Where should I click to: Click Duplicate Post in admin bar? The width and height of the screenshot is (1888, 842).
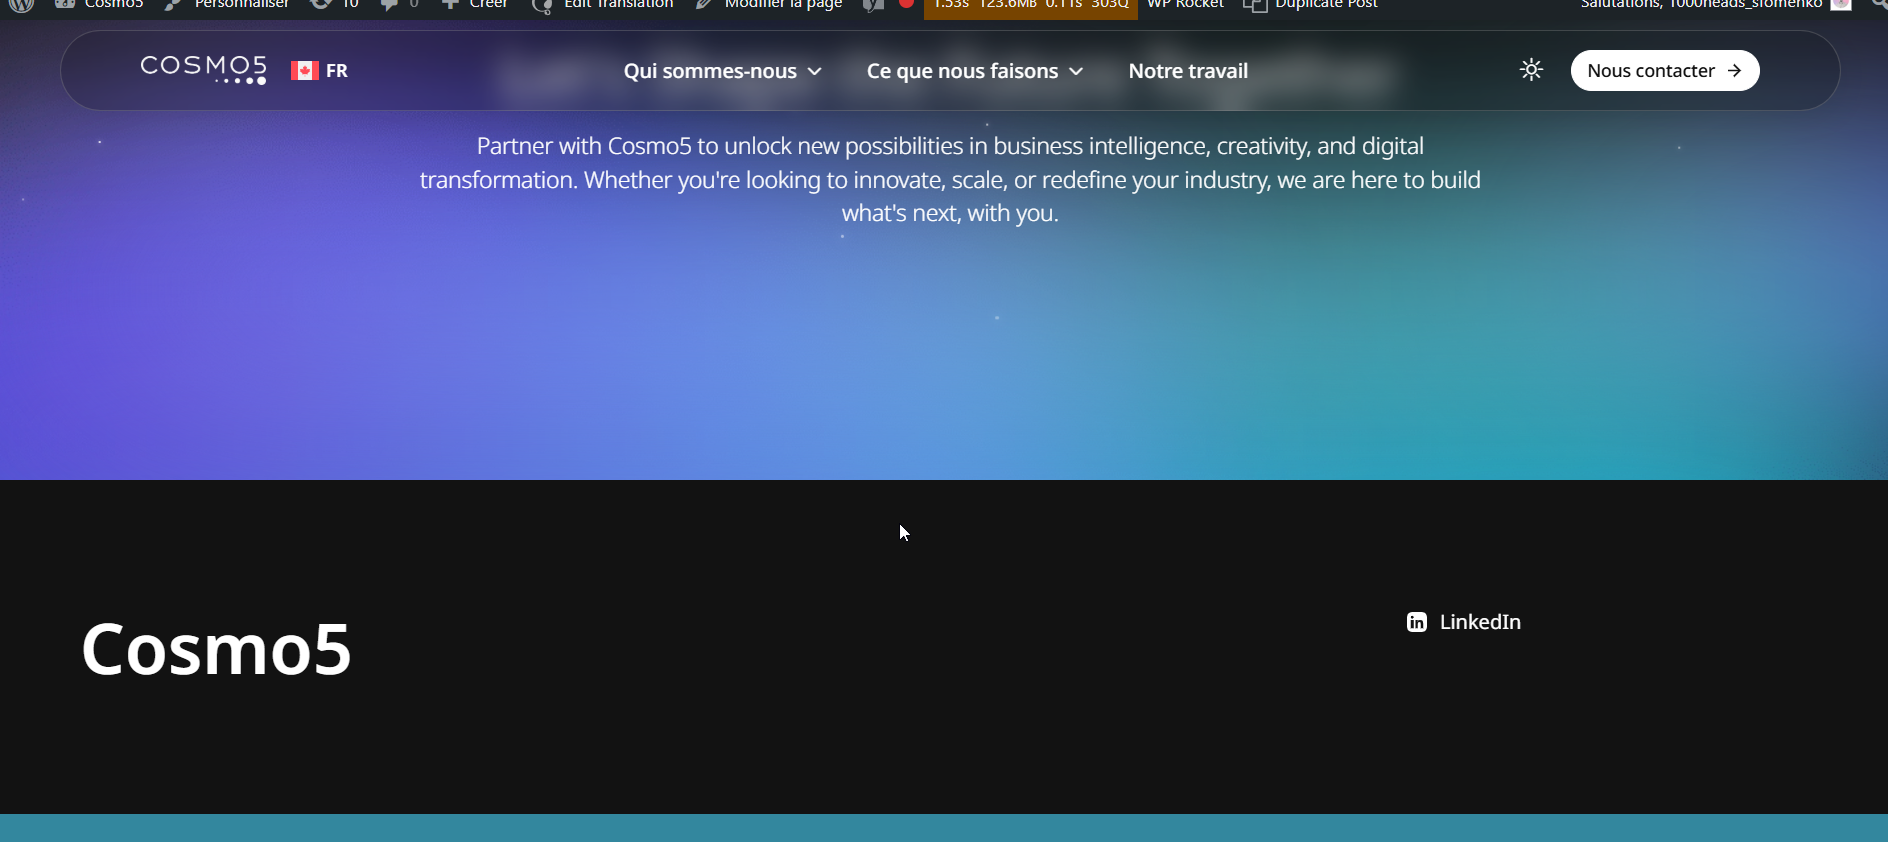(1310, 5)
